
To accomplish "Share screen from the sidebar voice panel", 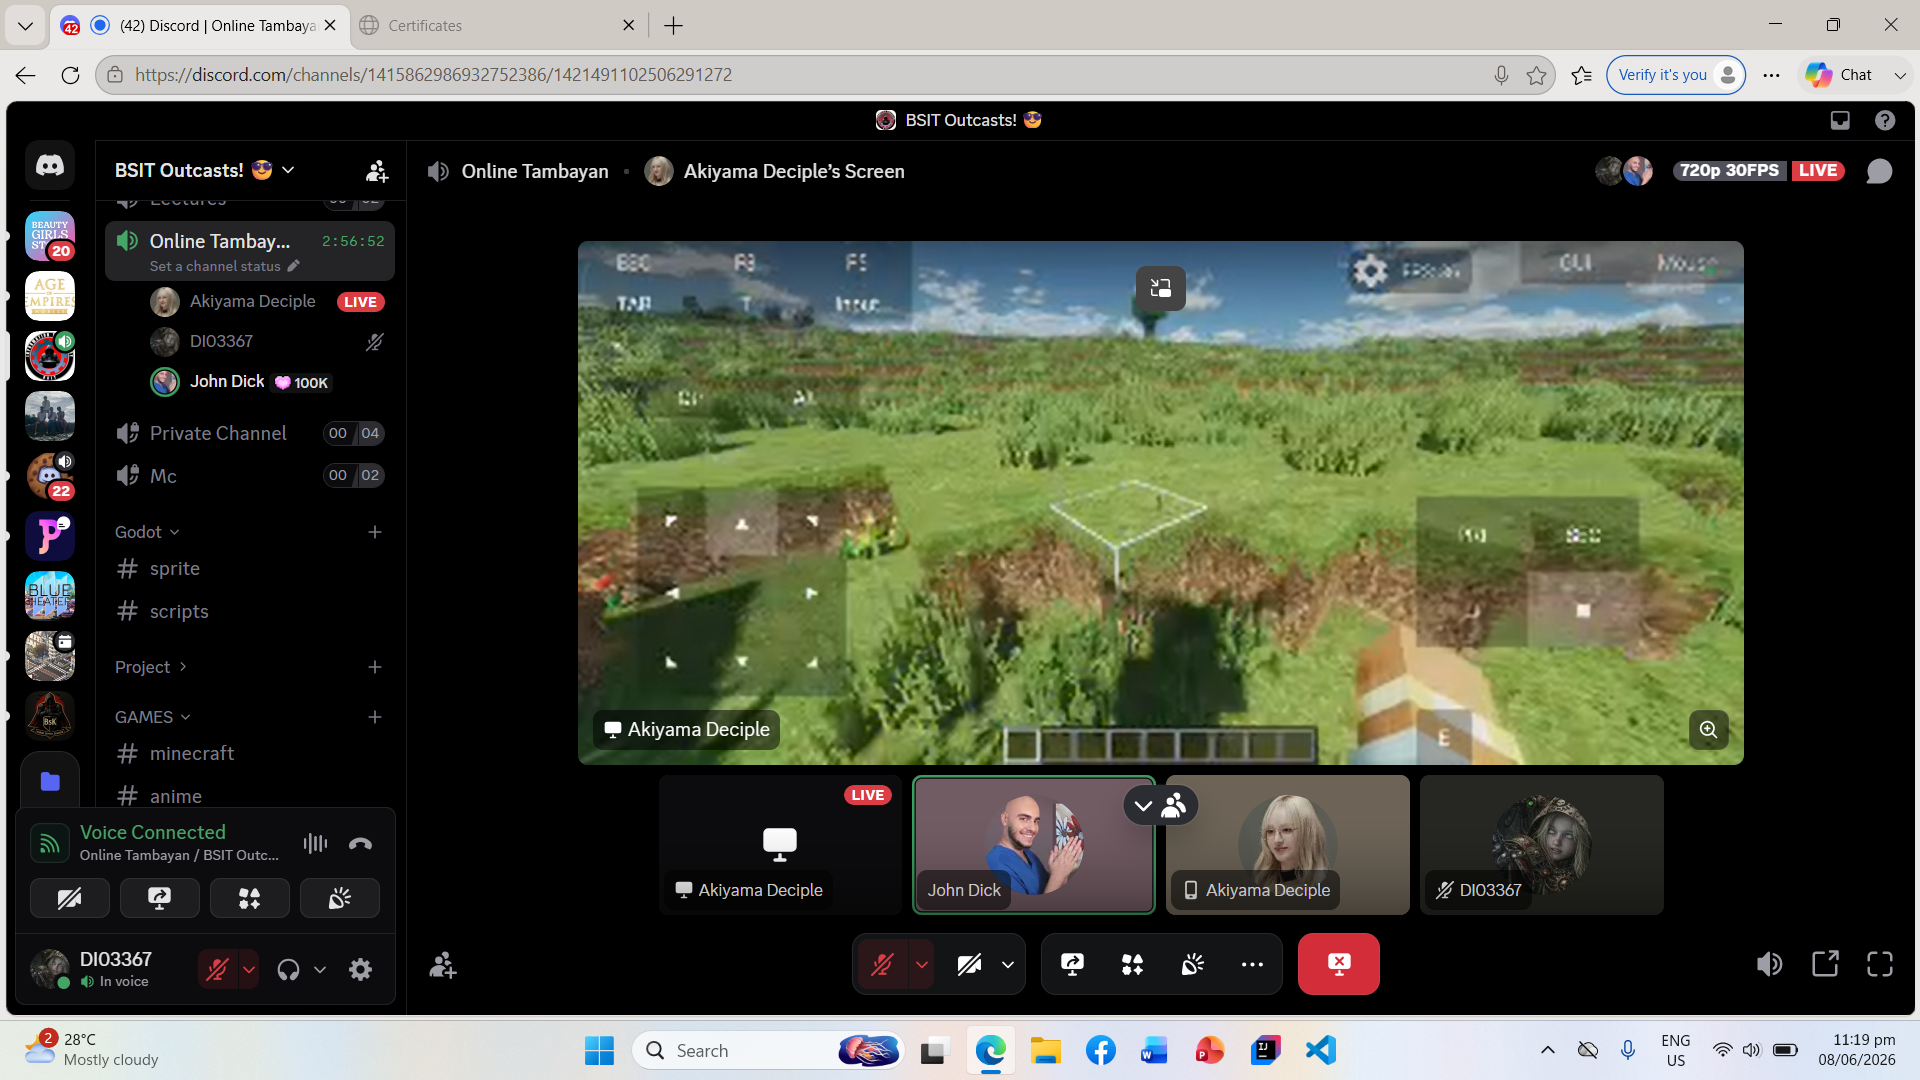I will (x=160, y=898).
